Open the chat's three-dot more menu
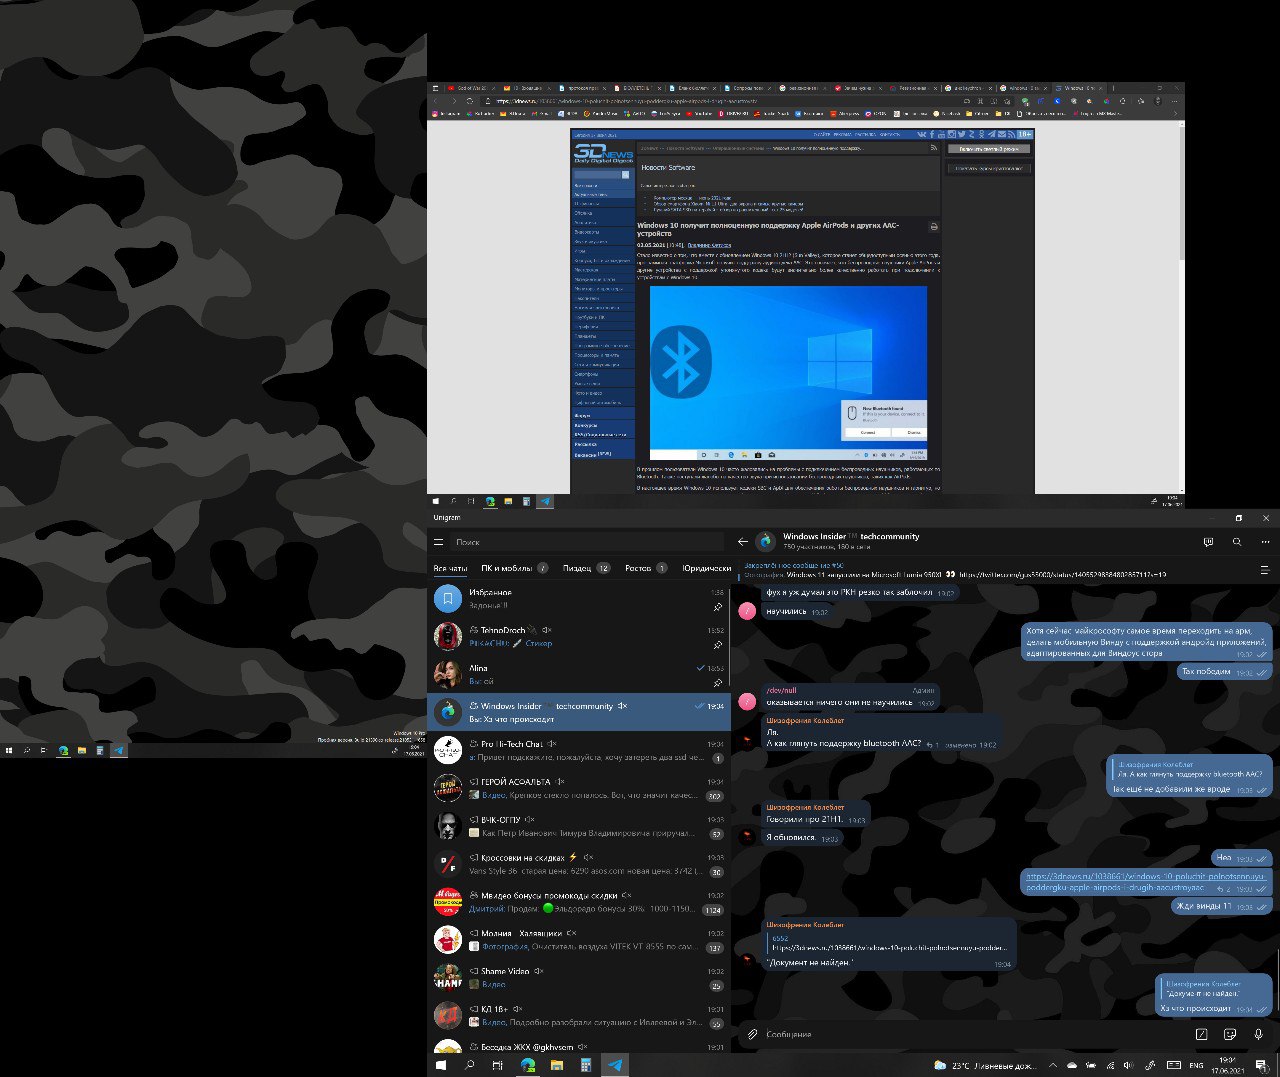 pos(1266,542)
